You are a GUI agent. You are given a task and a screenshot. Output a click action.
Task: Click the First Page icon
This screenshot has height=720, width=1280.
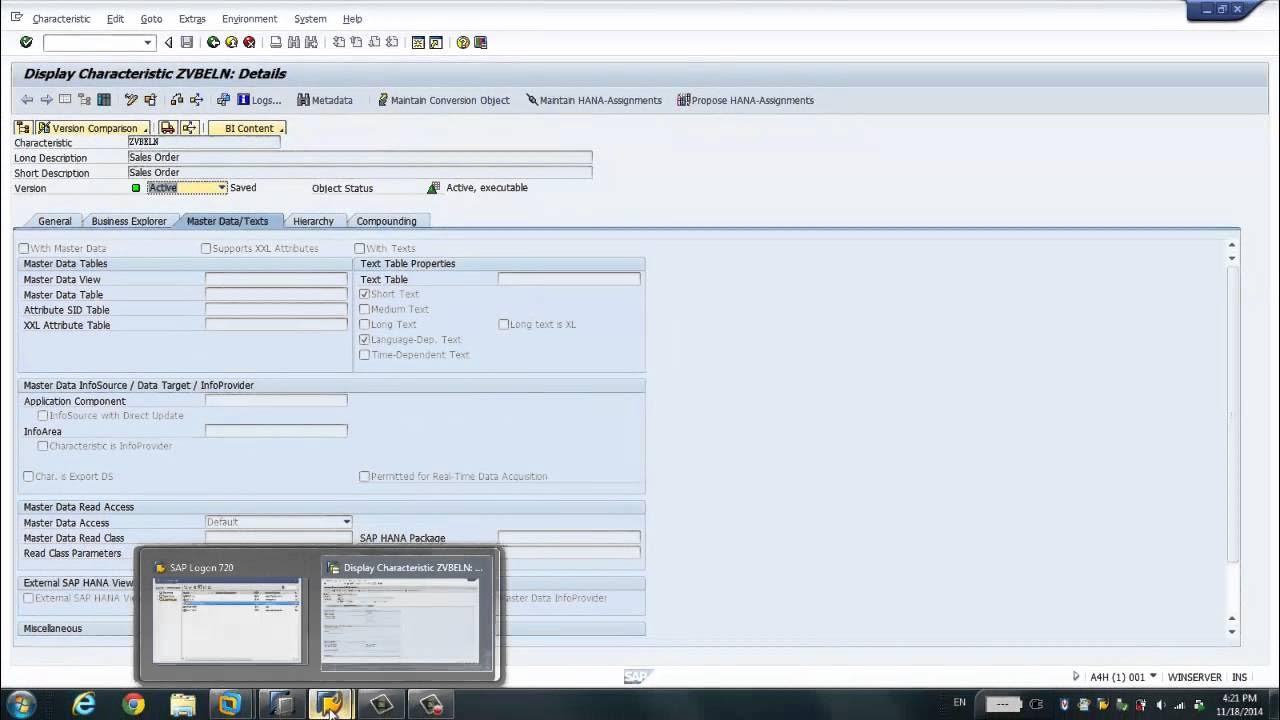click(339, 42)
